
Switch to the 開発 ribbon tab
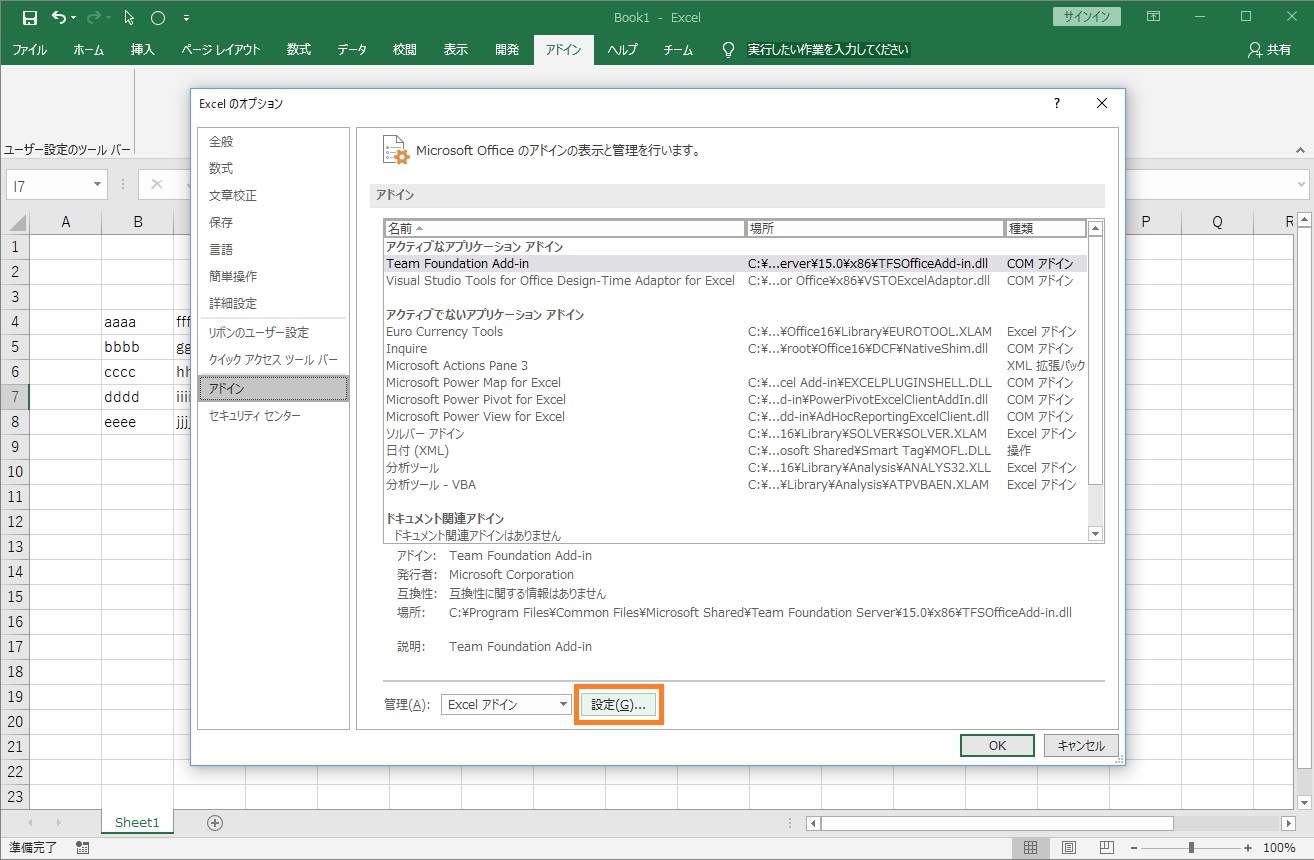[507, 50]
